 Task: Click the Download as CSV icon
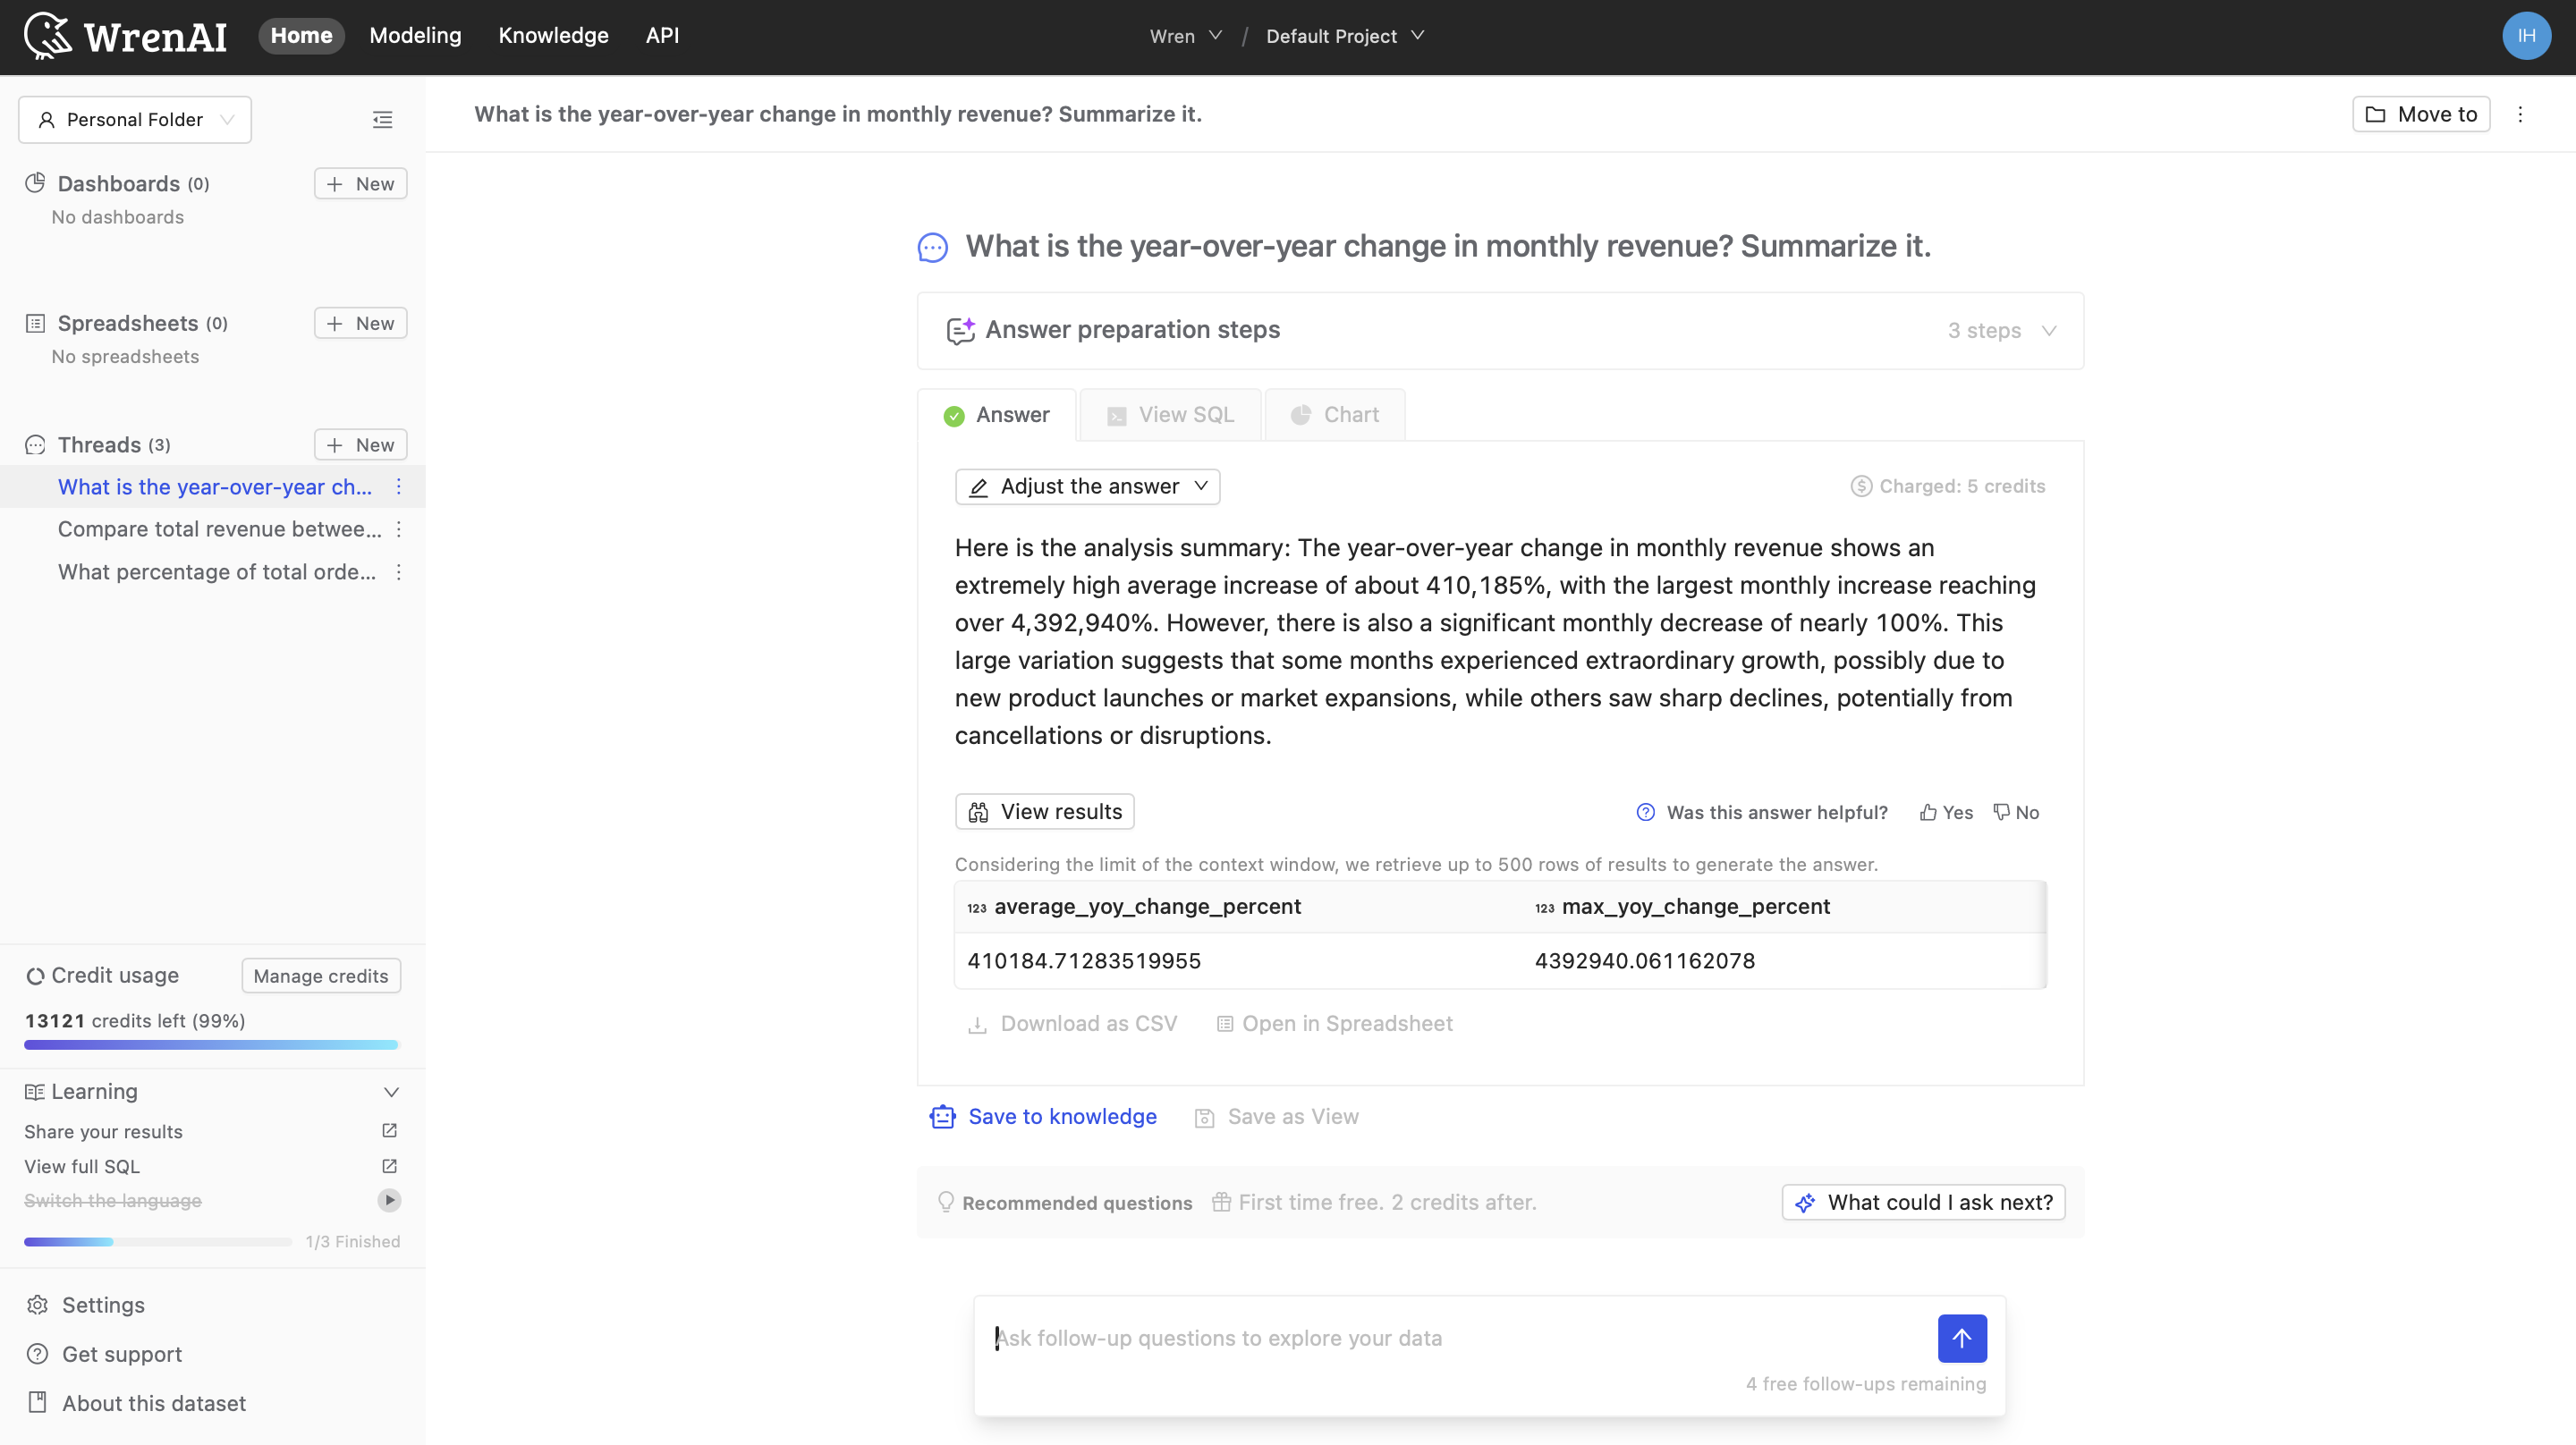point(977,1023)
